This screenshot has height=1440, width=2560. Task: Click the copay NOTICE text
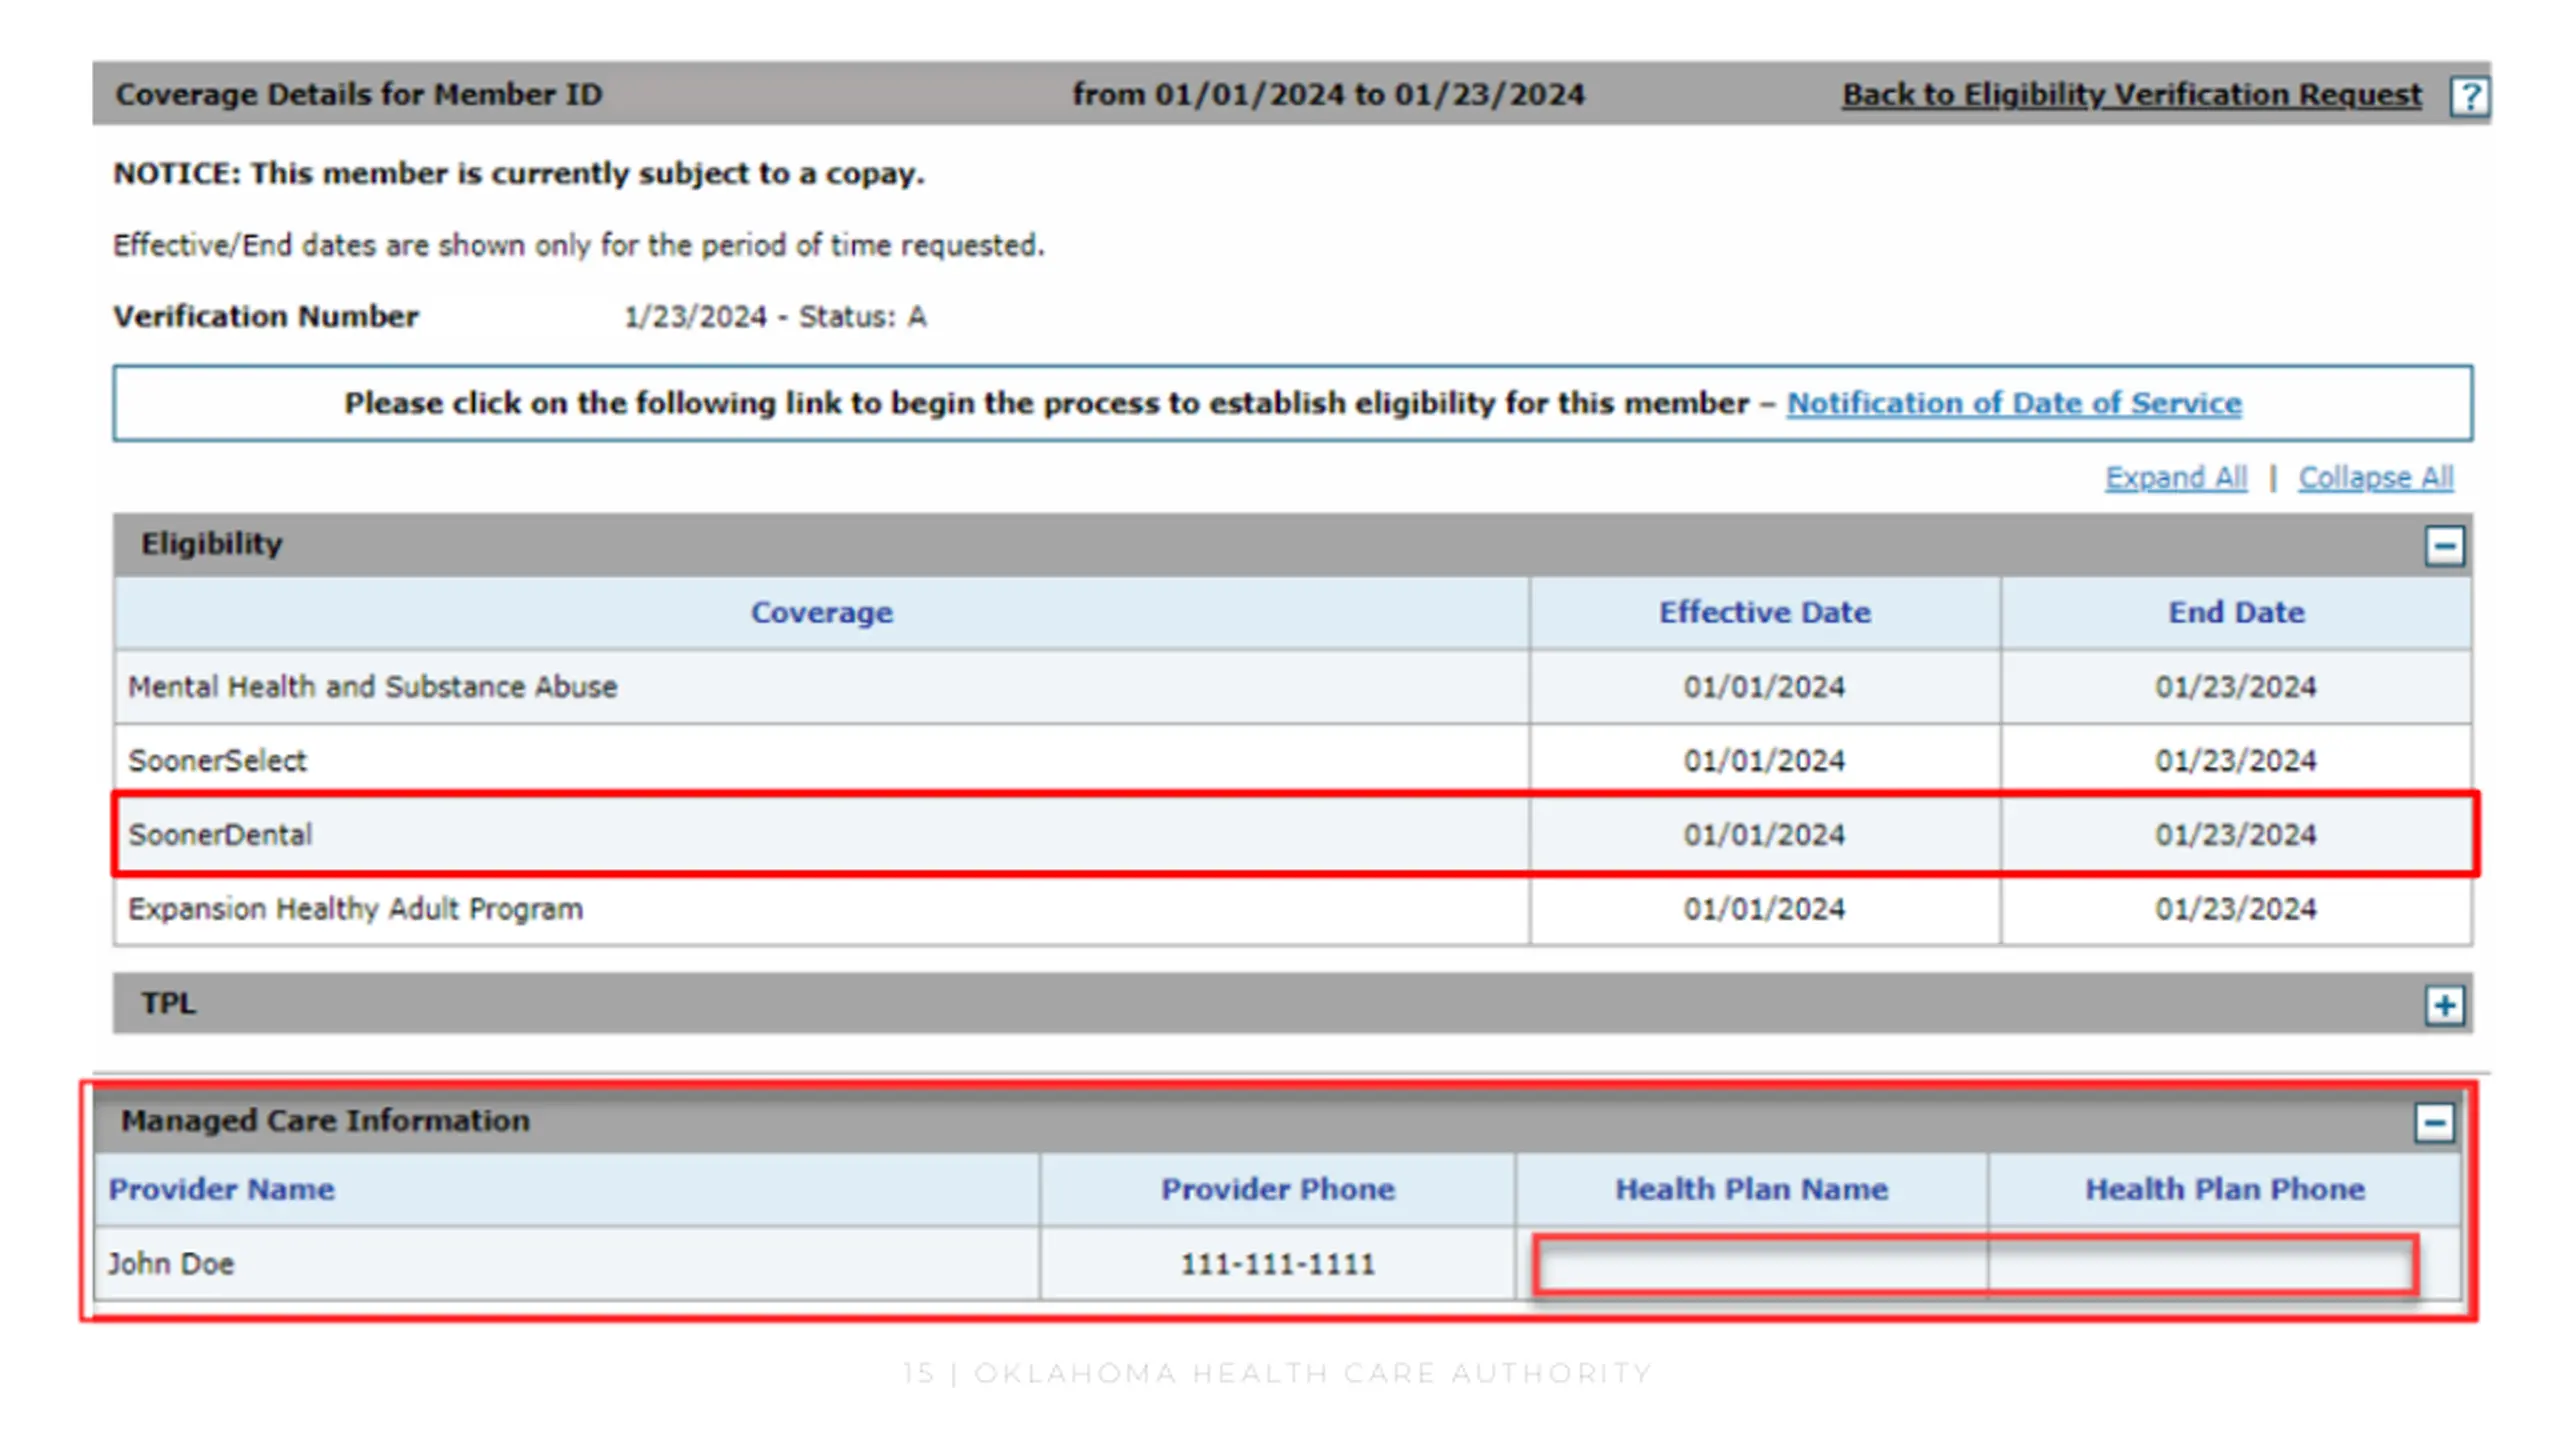pyautogui.click(x=518, y=173)
